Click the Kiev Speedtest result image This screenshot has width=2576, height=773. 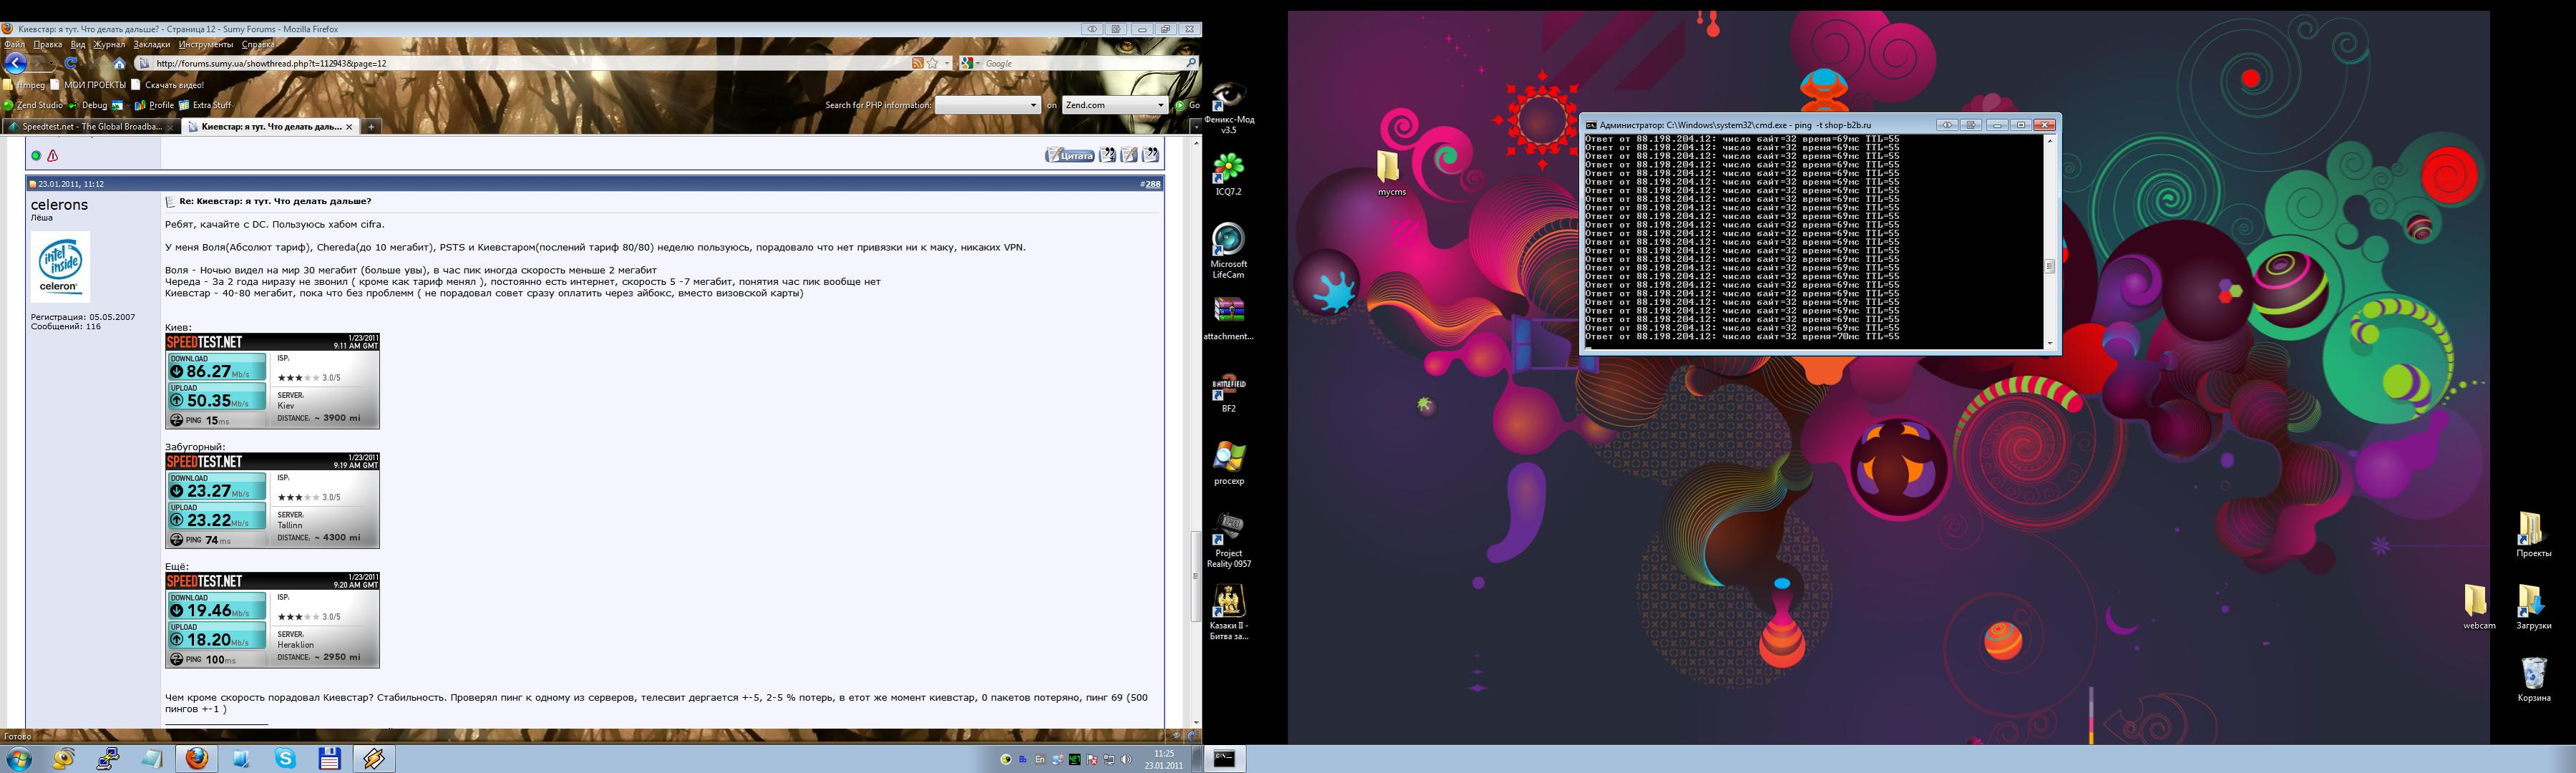point(272,381)
